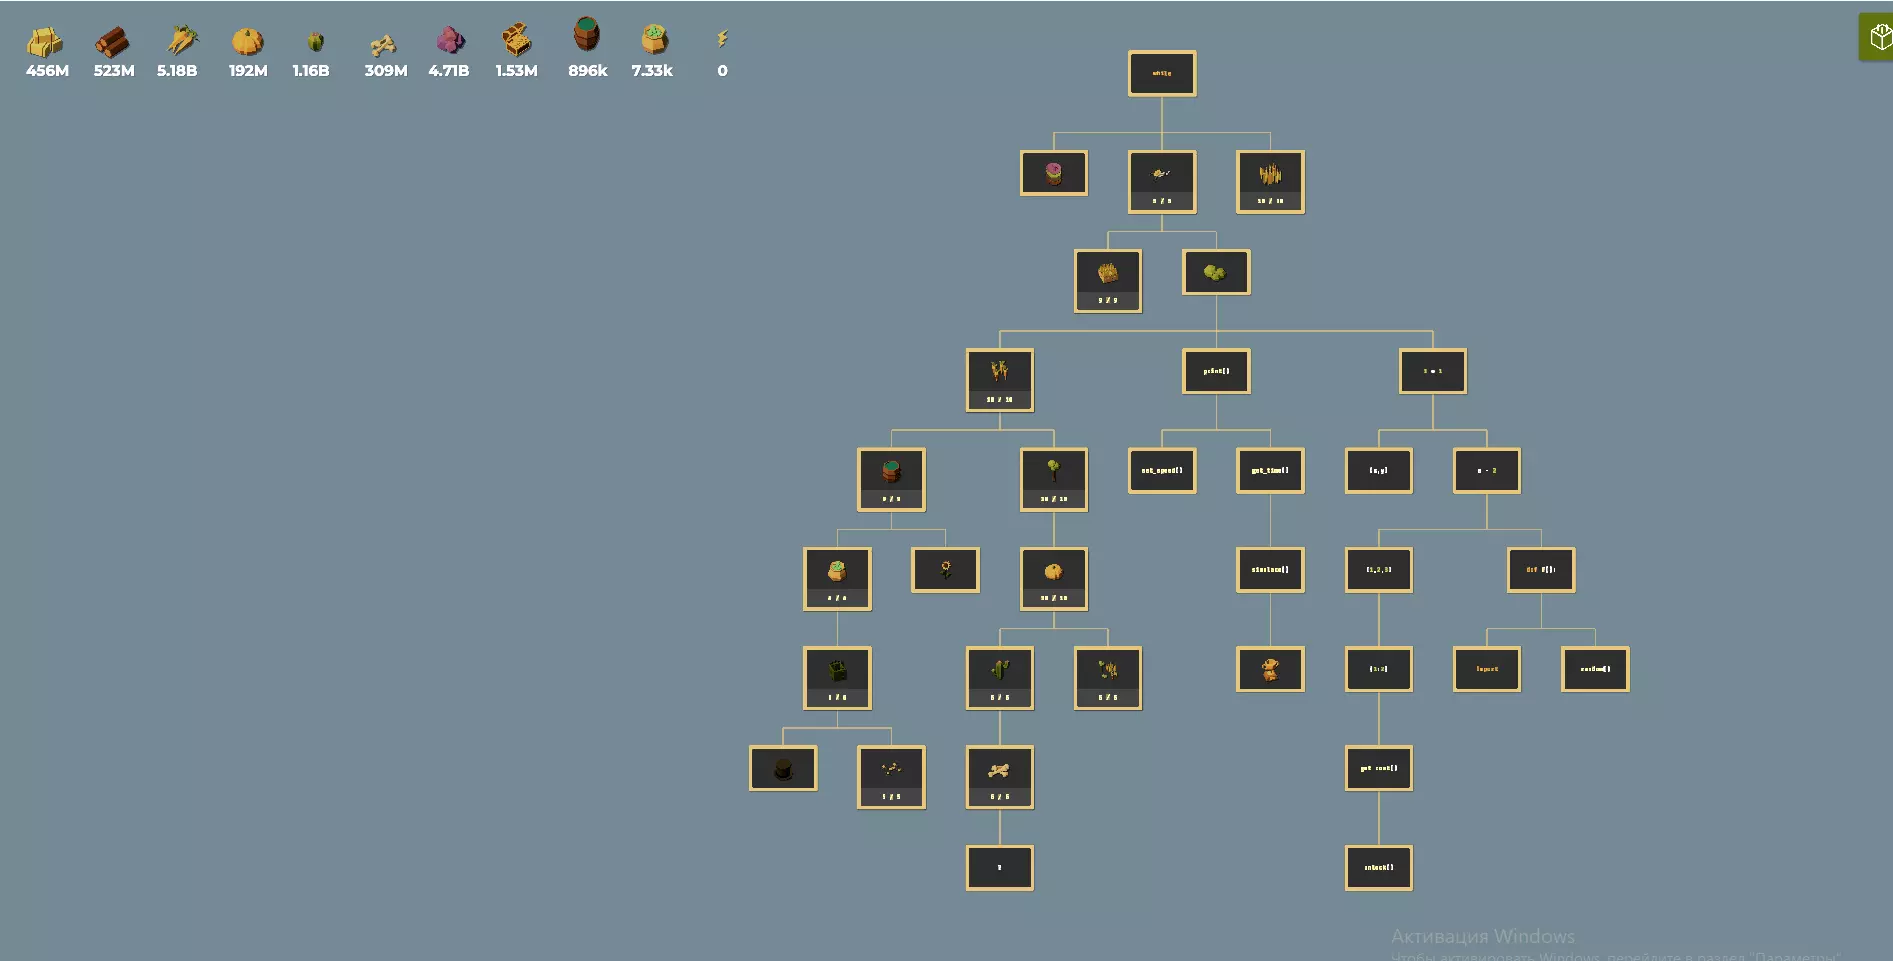
Task: Open the get_cost() unlock node
Action: click(1379, 767)
